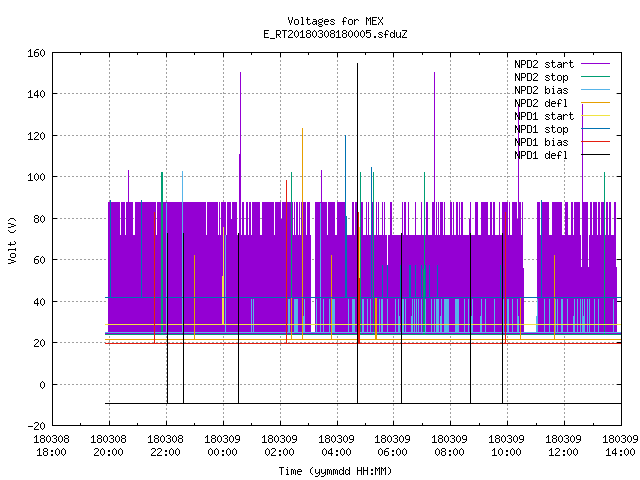The height and width of the screenshot is (480, 640).
Task: Click the file name E_RT20180308180005.sfduZ
Action: [x=335, y=34]
